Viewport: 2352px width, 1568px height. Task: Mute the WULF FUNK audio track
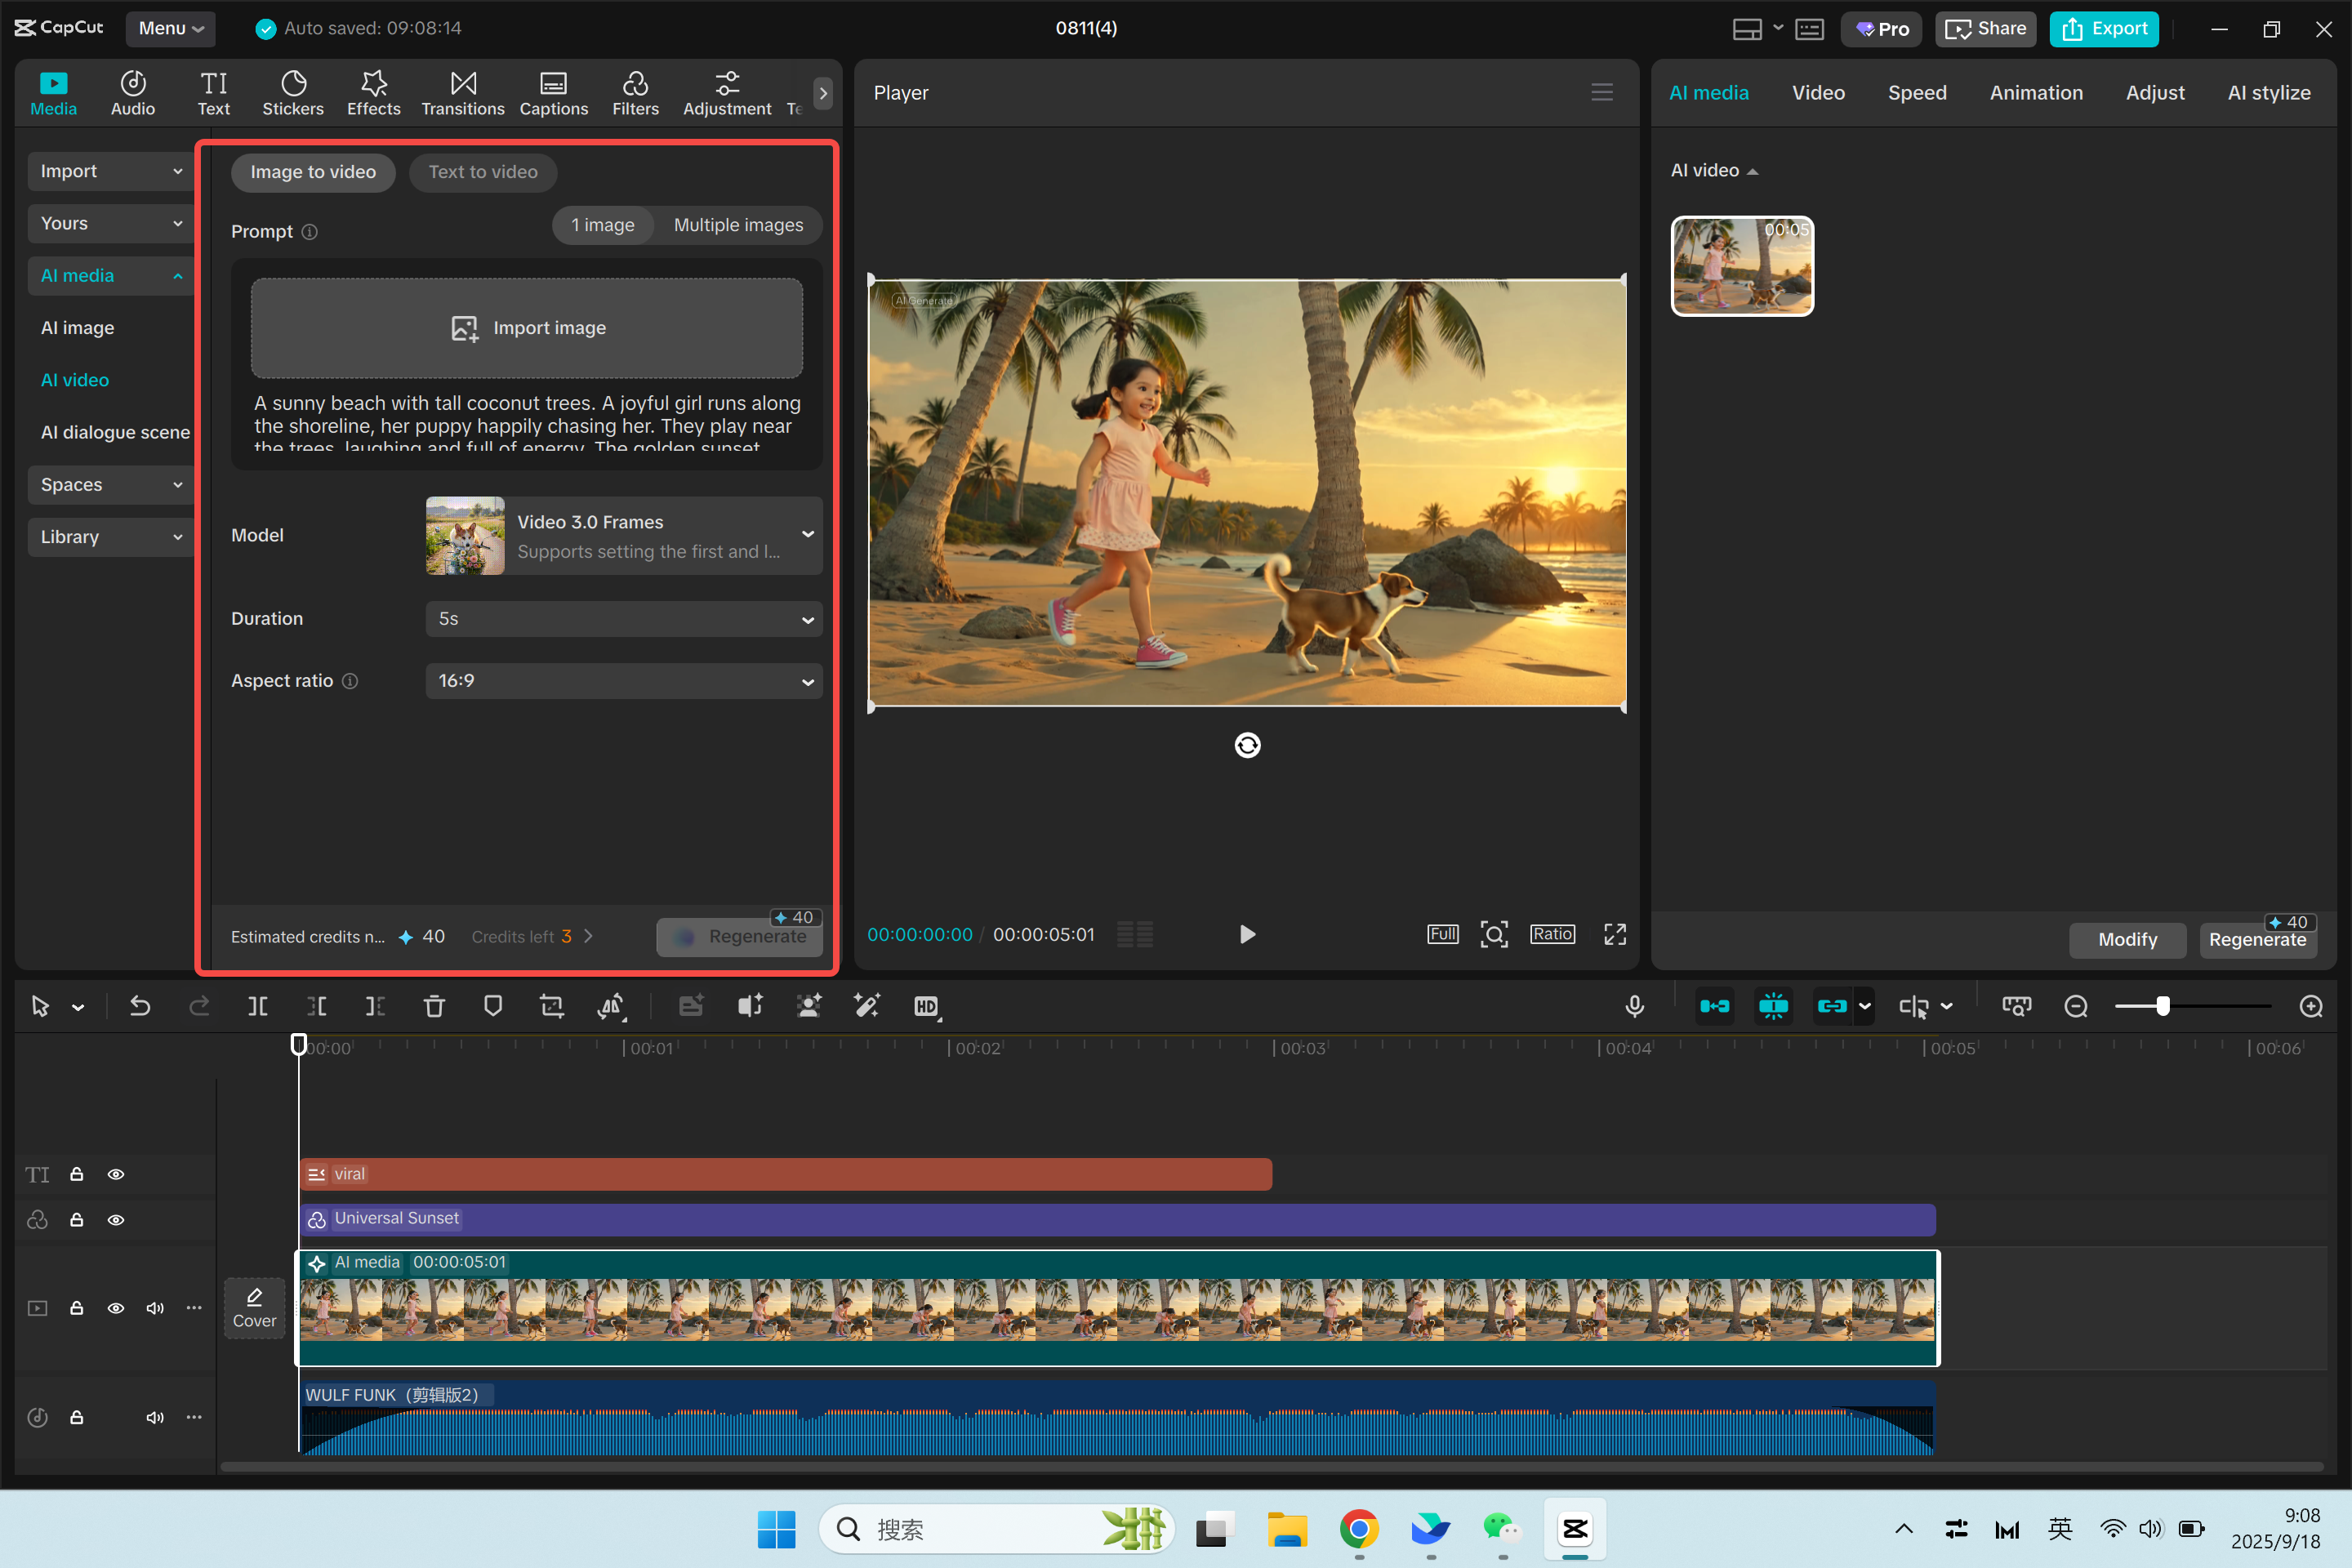tap(155, 1417)
